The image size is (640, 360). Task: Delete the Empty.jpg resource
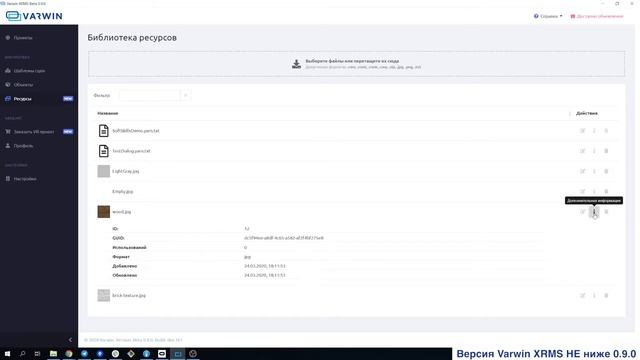pos(606,191)
